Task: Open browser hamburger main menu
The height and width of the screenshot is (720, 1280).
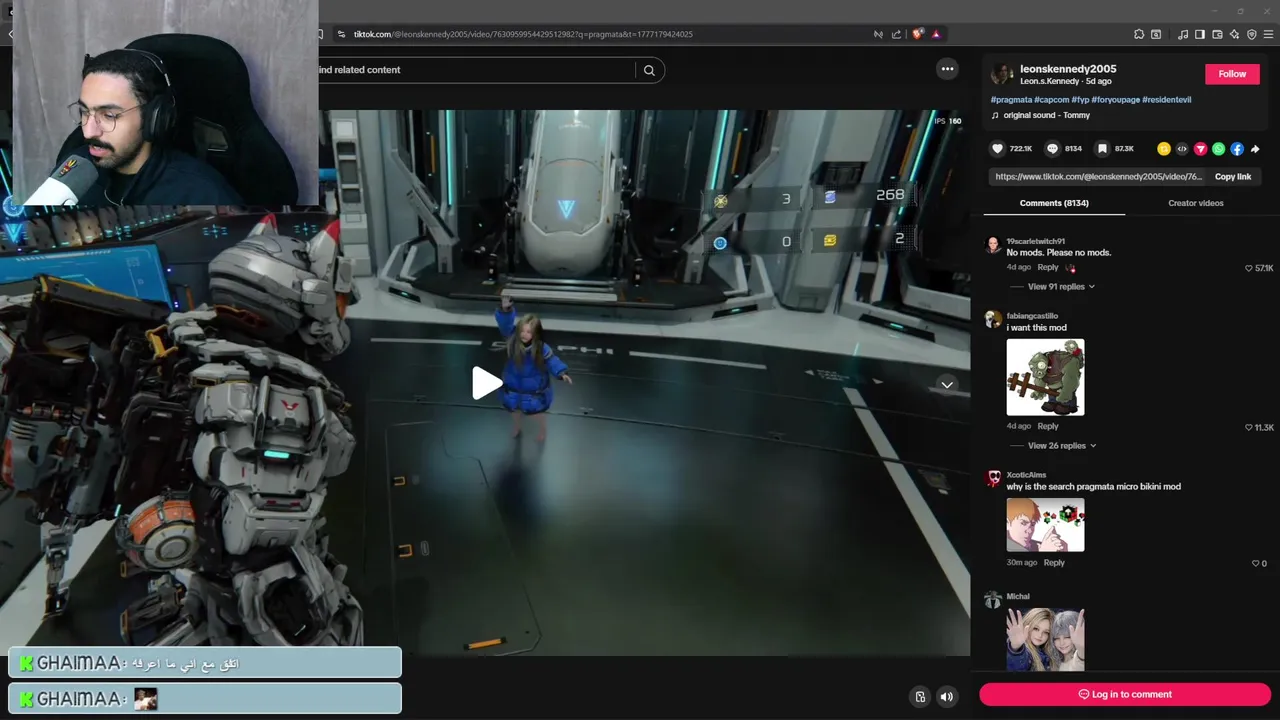Action: [1269, 34]
